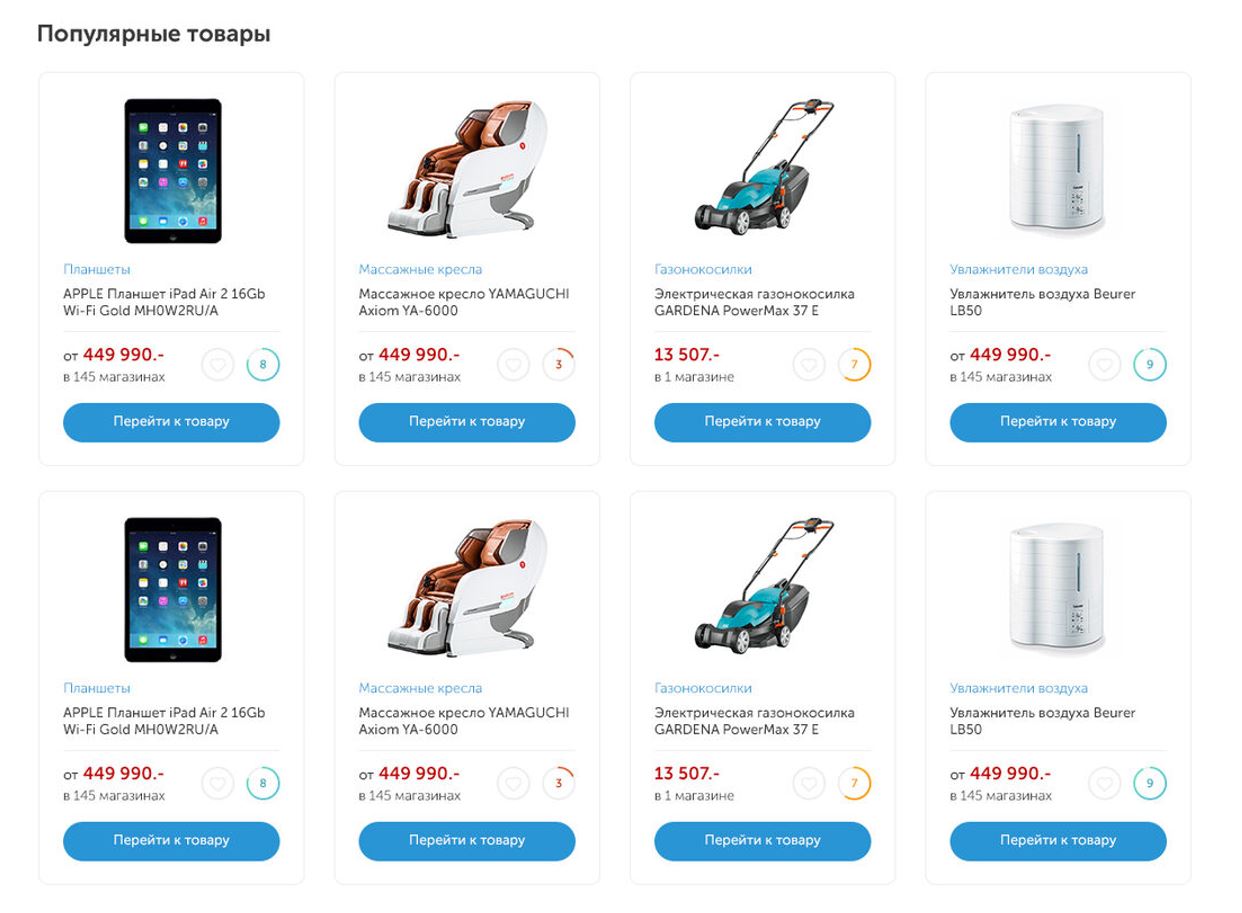The image size is (1242, 913).
Task: Open Массажные кресла category link in bottom row
Action: pyautogui.click(x=420, y=689)
